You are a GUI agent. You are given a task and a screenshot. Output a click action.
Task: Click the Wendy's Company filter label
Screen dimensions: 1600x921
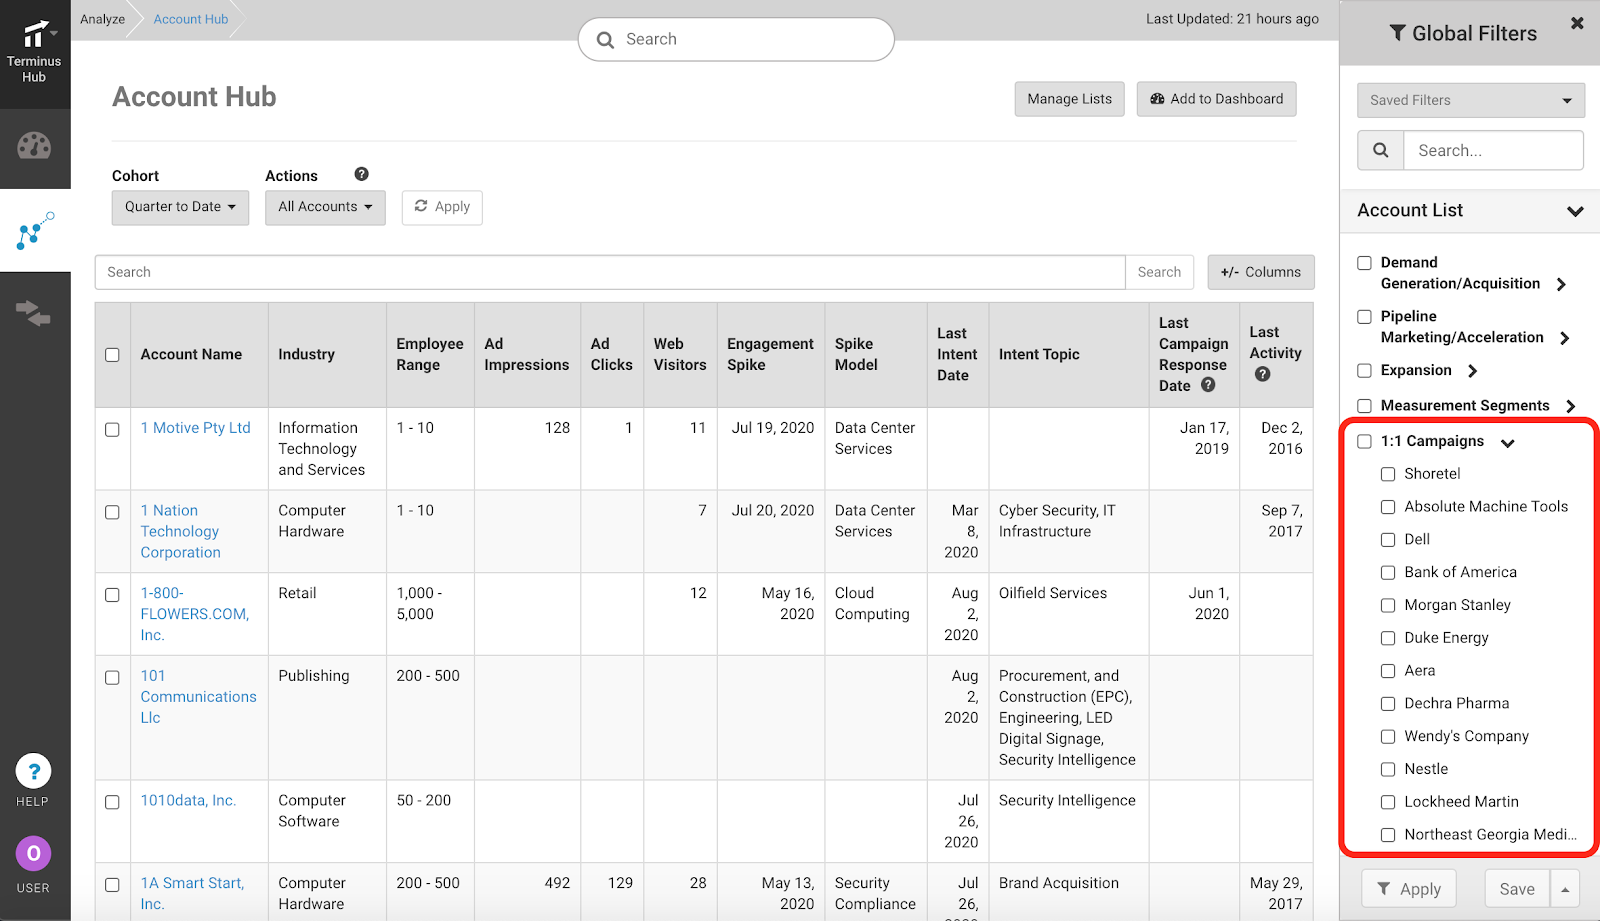click(x=1466, y=736)
